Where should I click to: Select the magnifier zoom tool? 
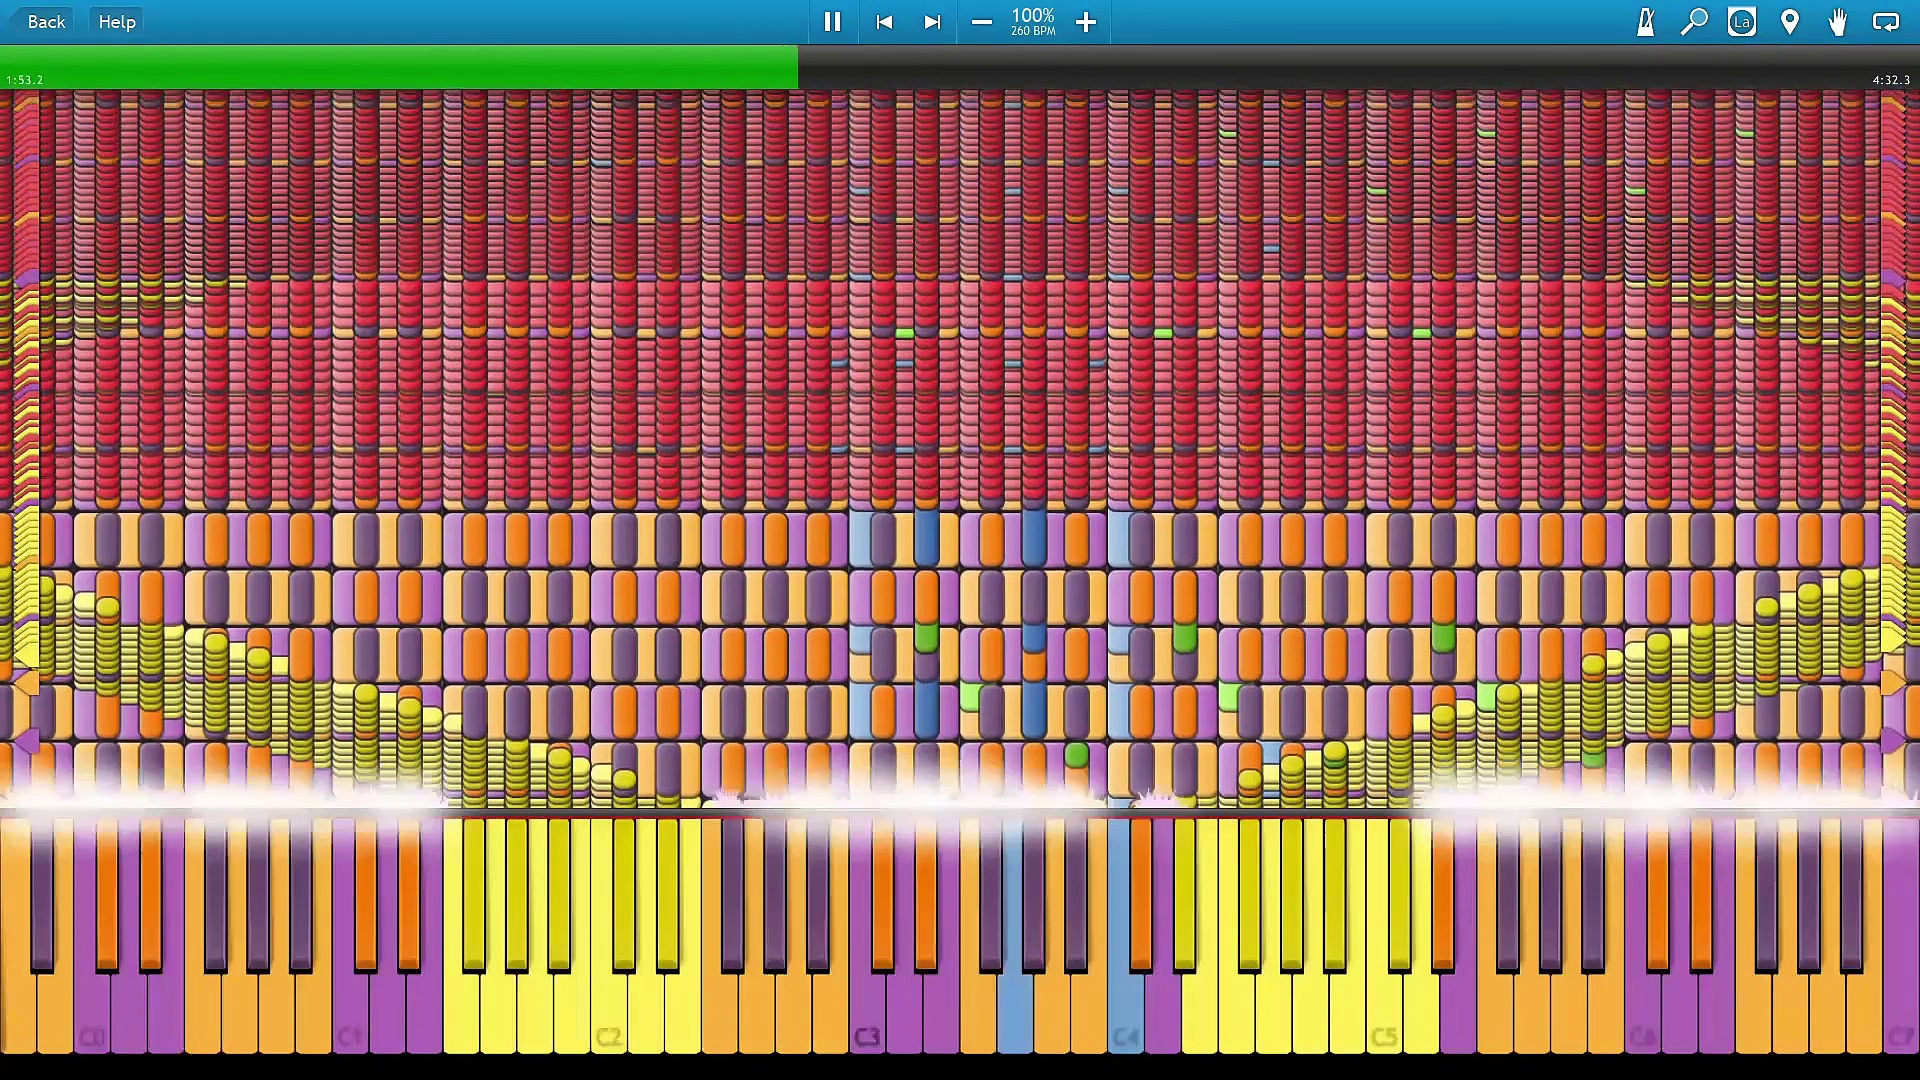click(1694, 21)
